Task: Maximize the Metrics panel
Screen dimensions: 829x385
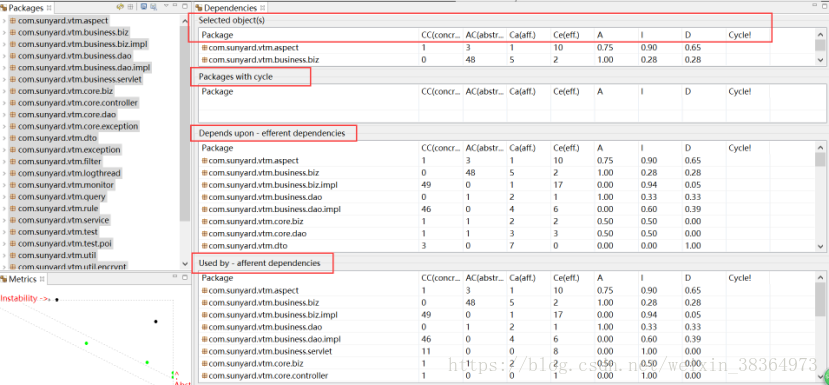Action: pyautogui.click(x=185, y=278)
